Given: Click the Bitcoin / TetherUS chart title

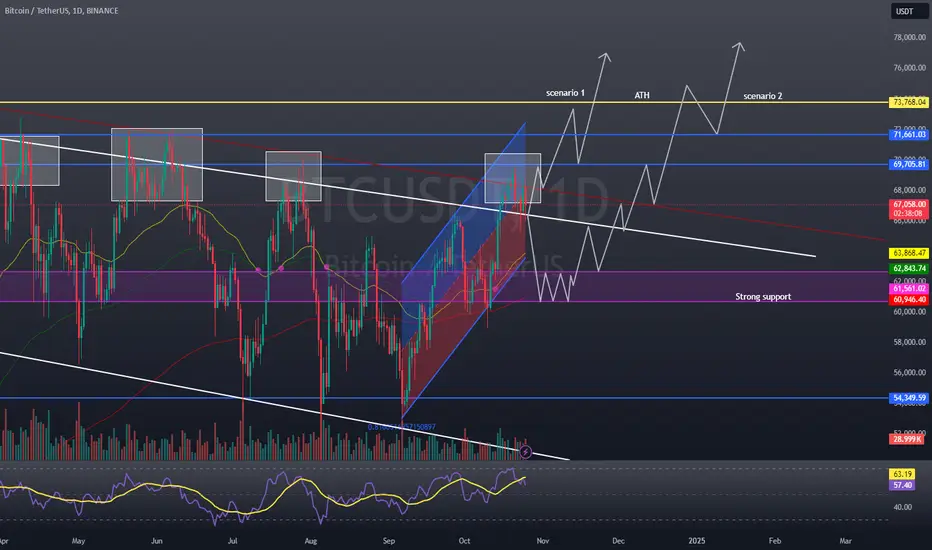Looking at the screenshot, I should [61, 11].
